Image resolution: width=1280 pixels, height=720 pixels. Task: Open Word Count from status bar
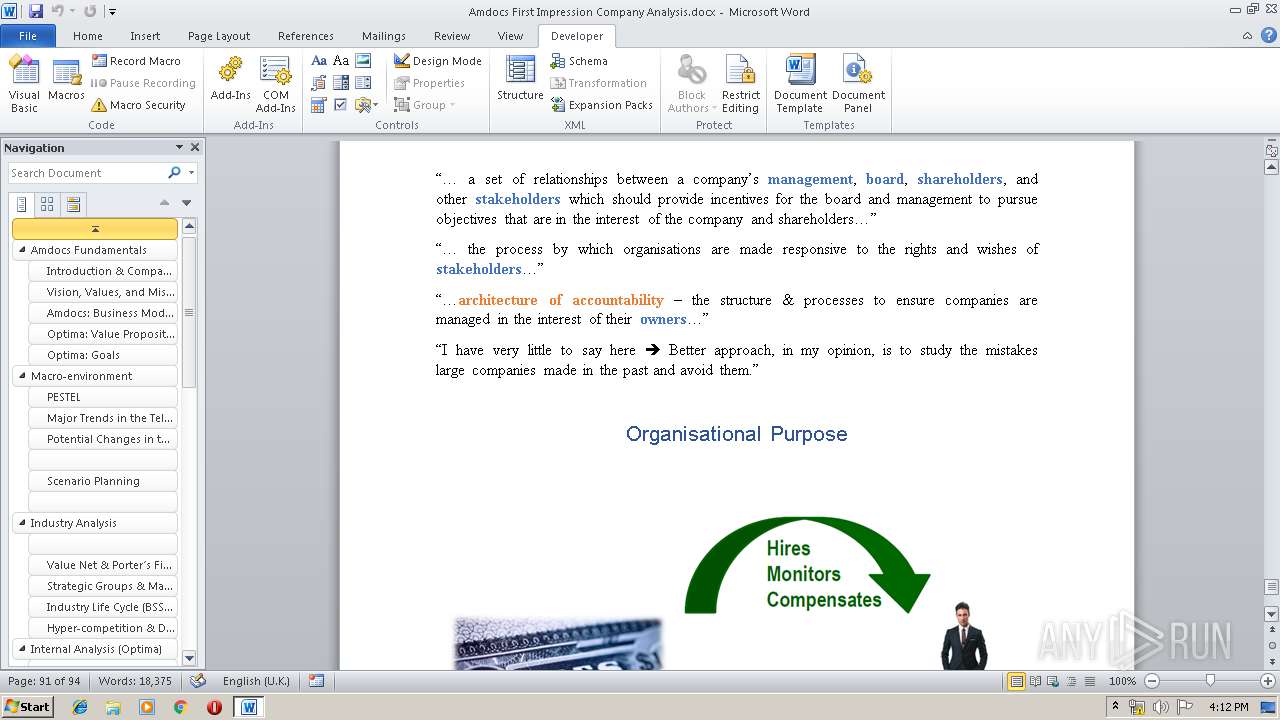point(135,681)
